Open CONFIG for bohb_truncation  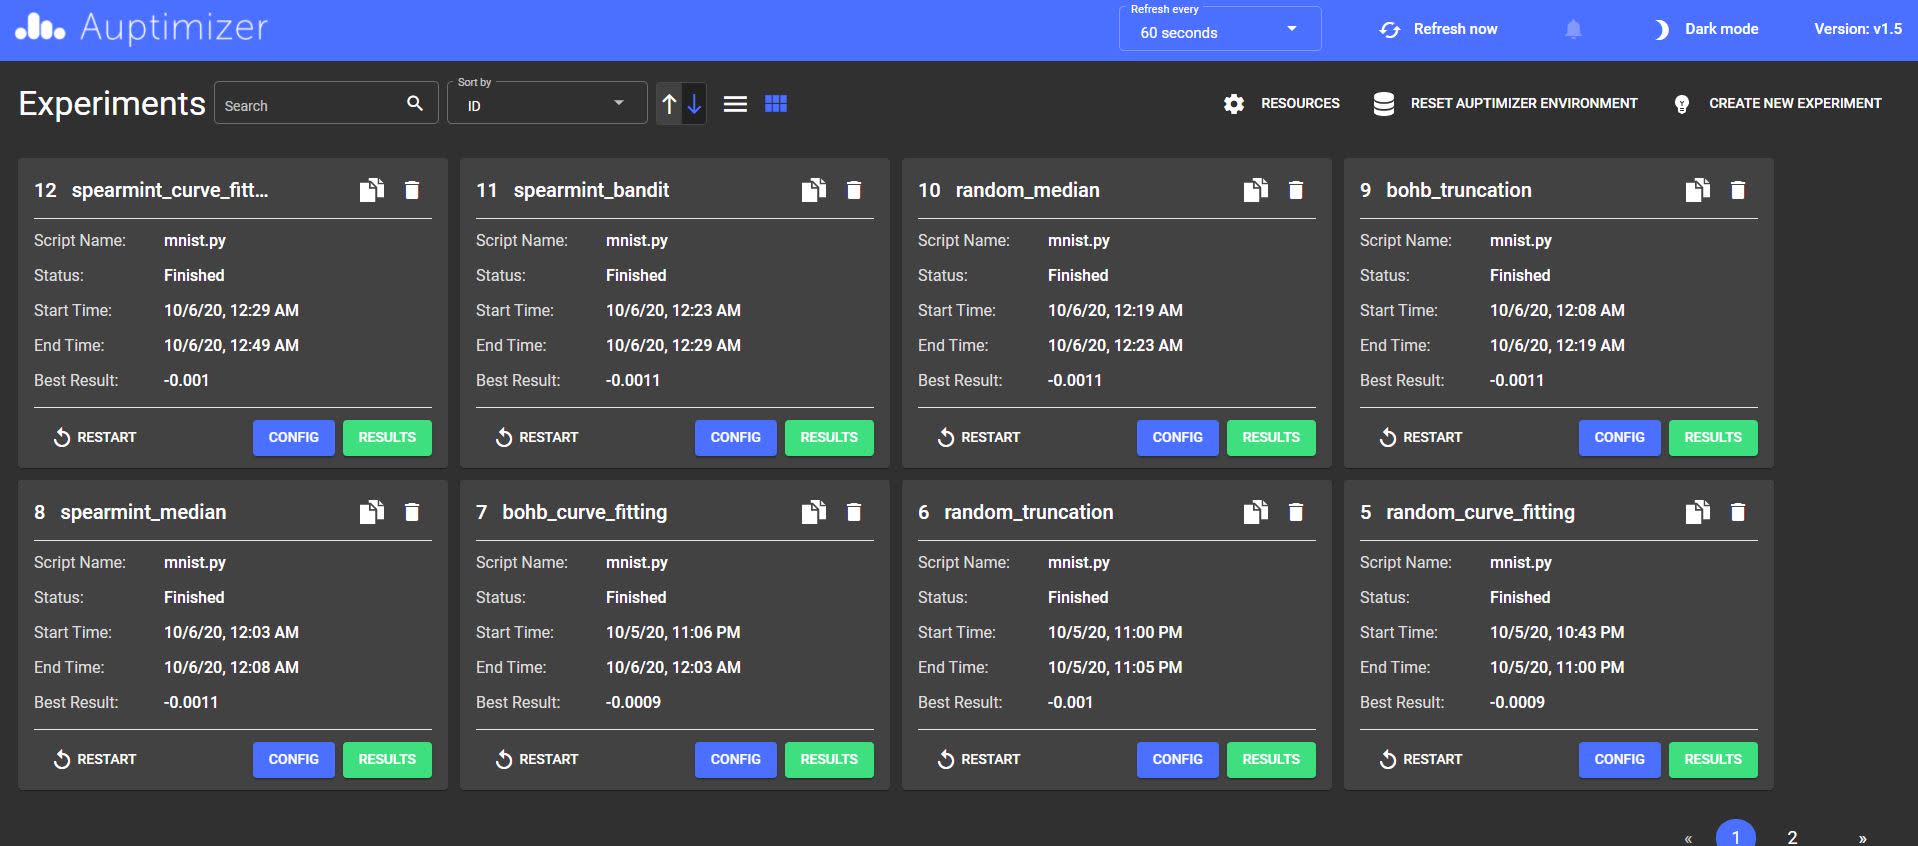coord(1620,438)
